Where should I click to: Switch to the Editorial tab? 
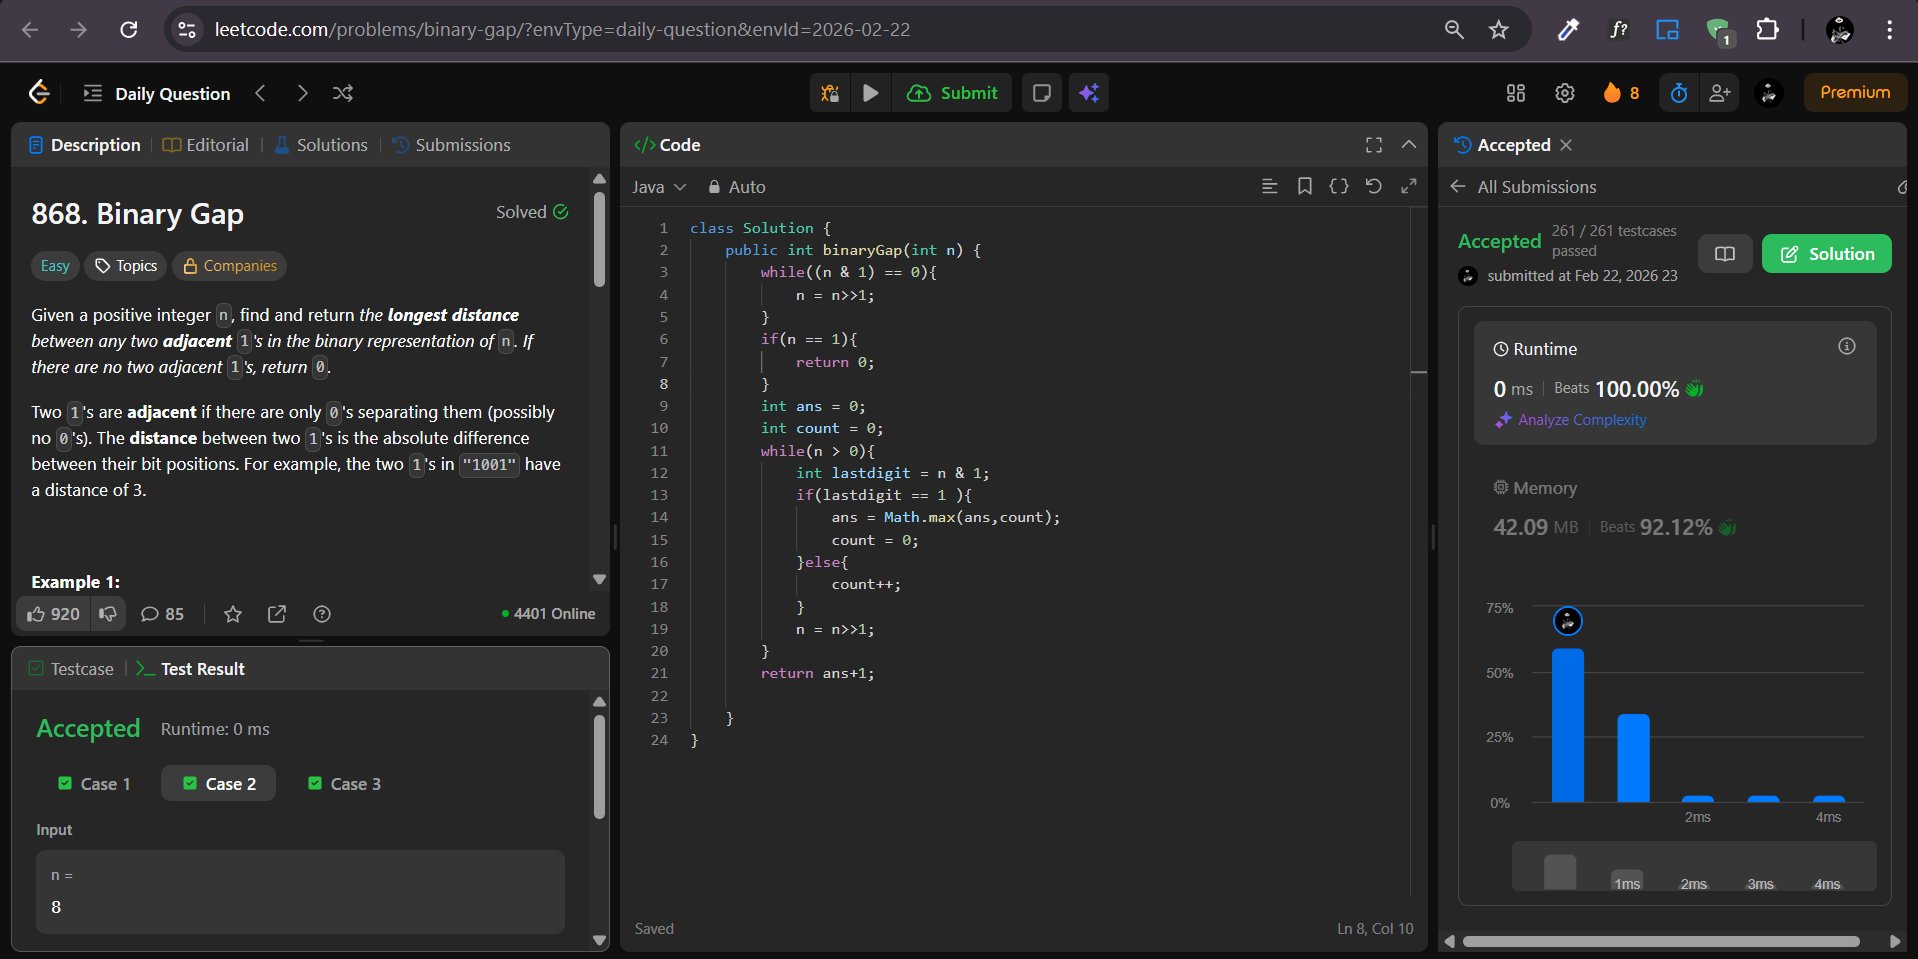click(x=206, y=145)
